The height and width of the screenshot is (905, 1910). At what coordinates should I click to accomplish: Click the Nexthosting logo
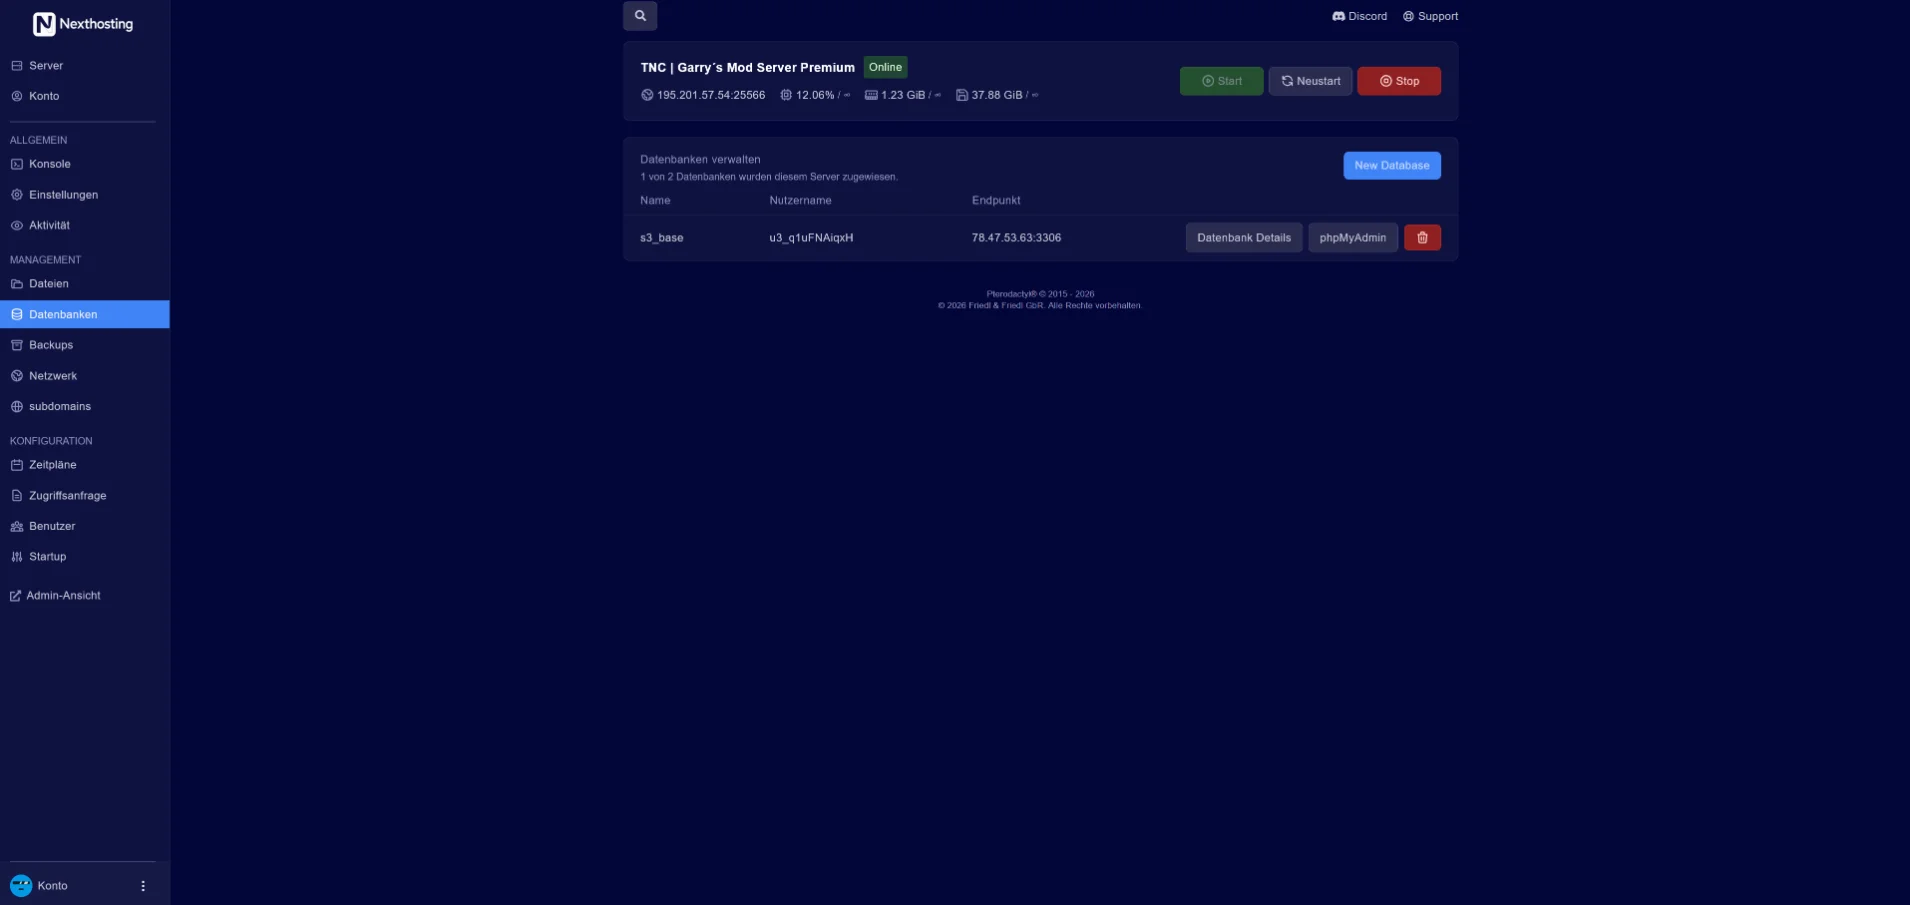click(x=83, y=24)
